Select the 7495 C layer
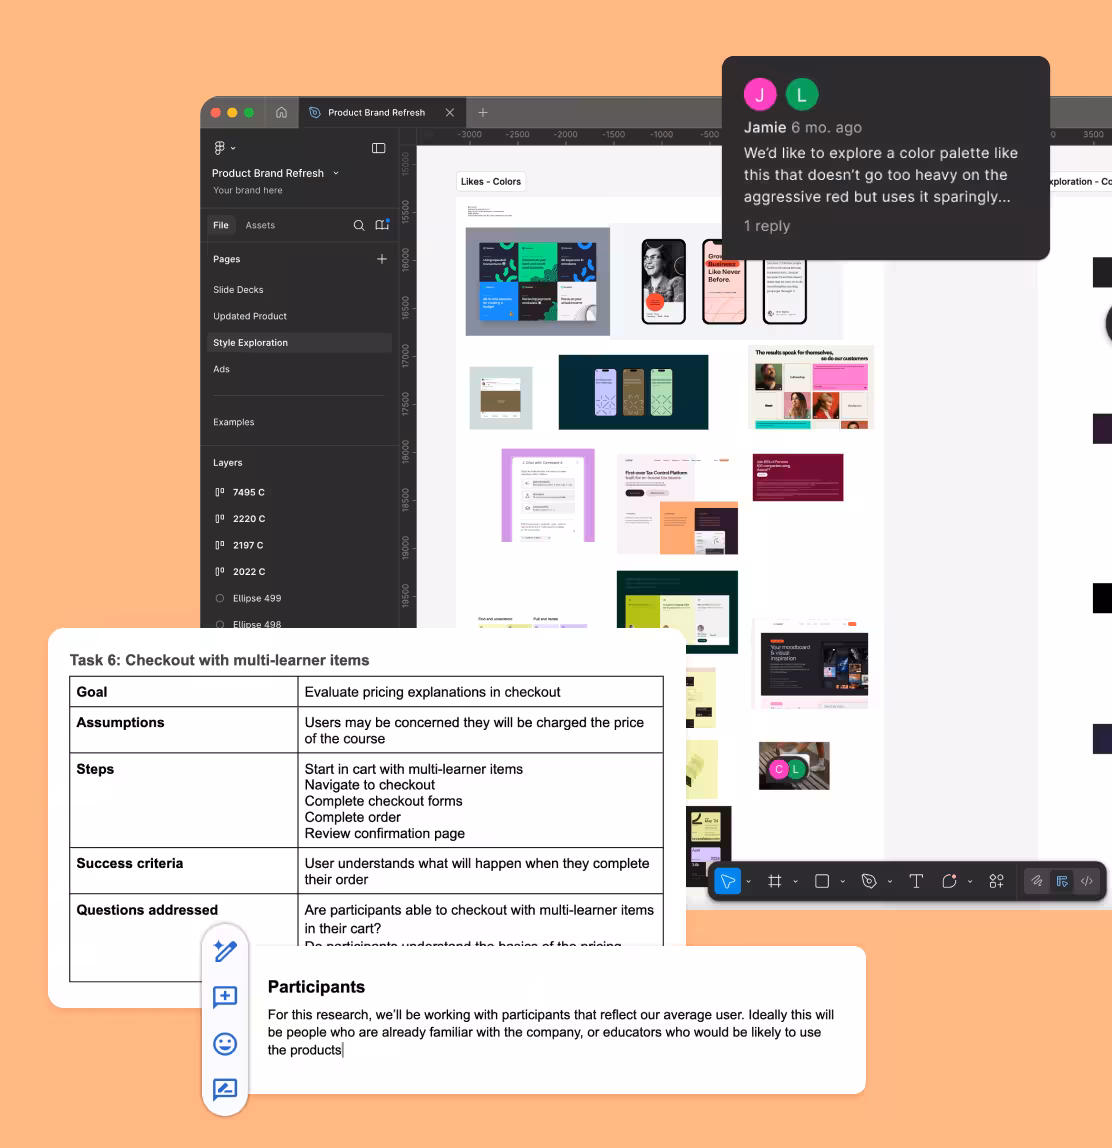Image resolution: width=1112 pixels, height=1148 pixels. coord(248,493)
